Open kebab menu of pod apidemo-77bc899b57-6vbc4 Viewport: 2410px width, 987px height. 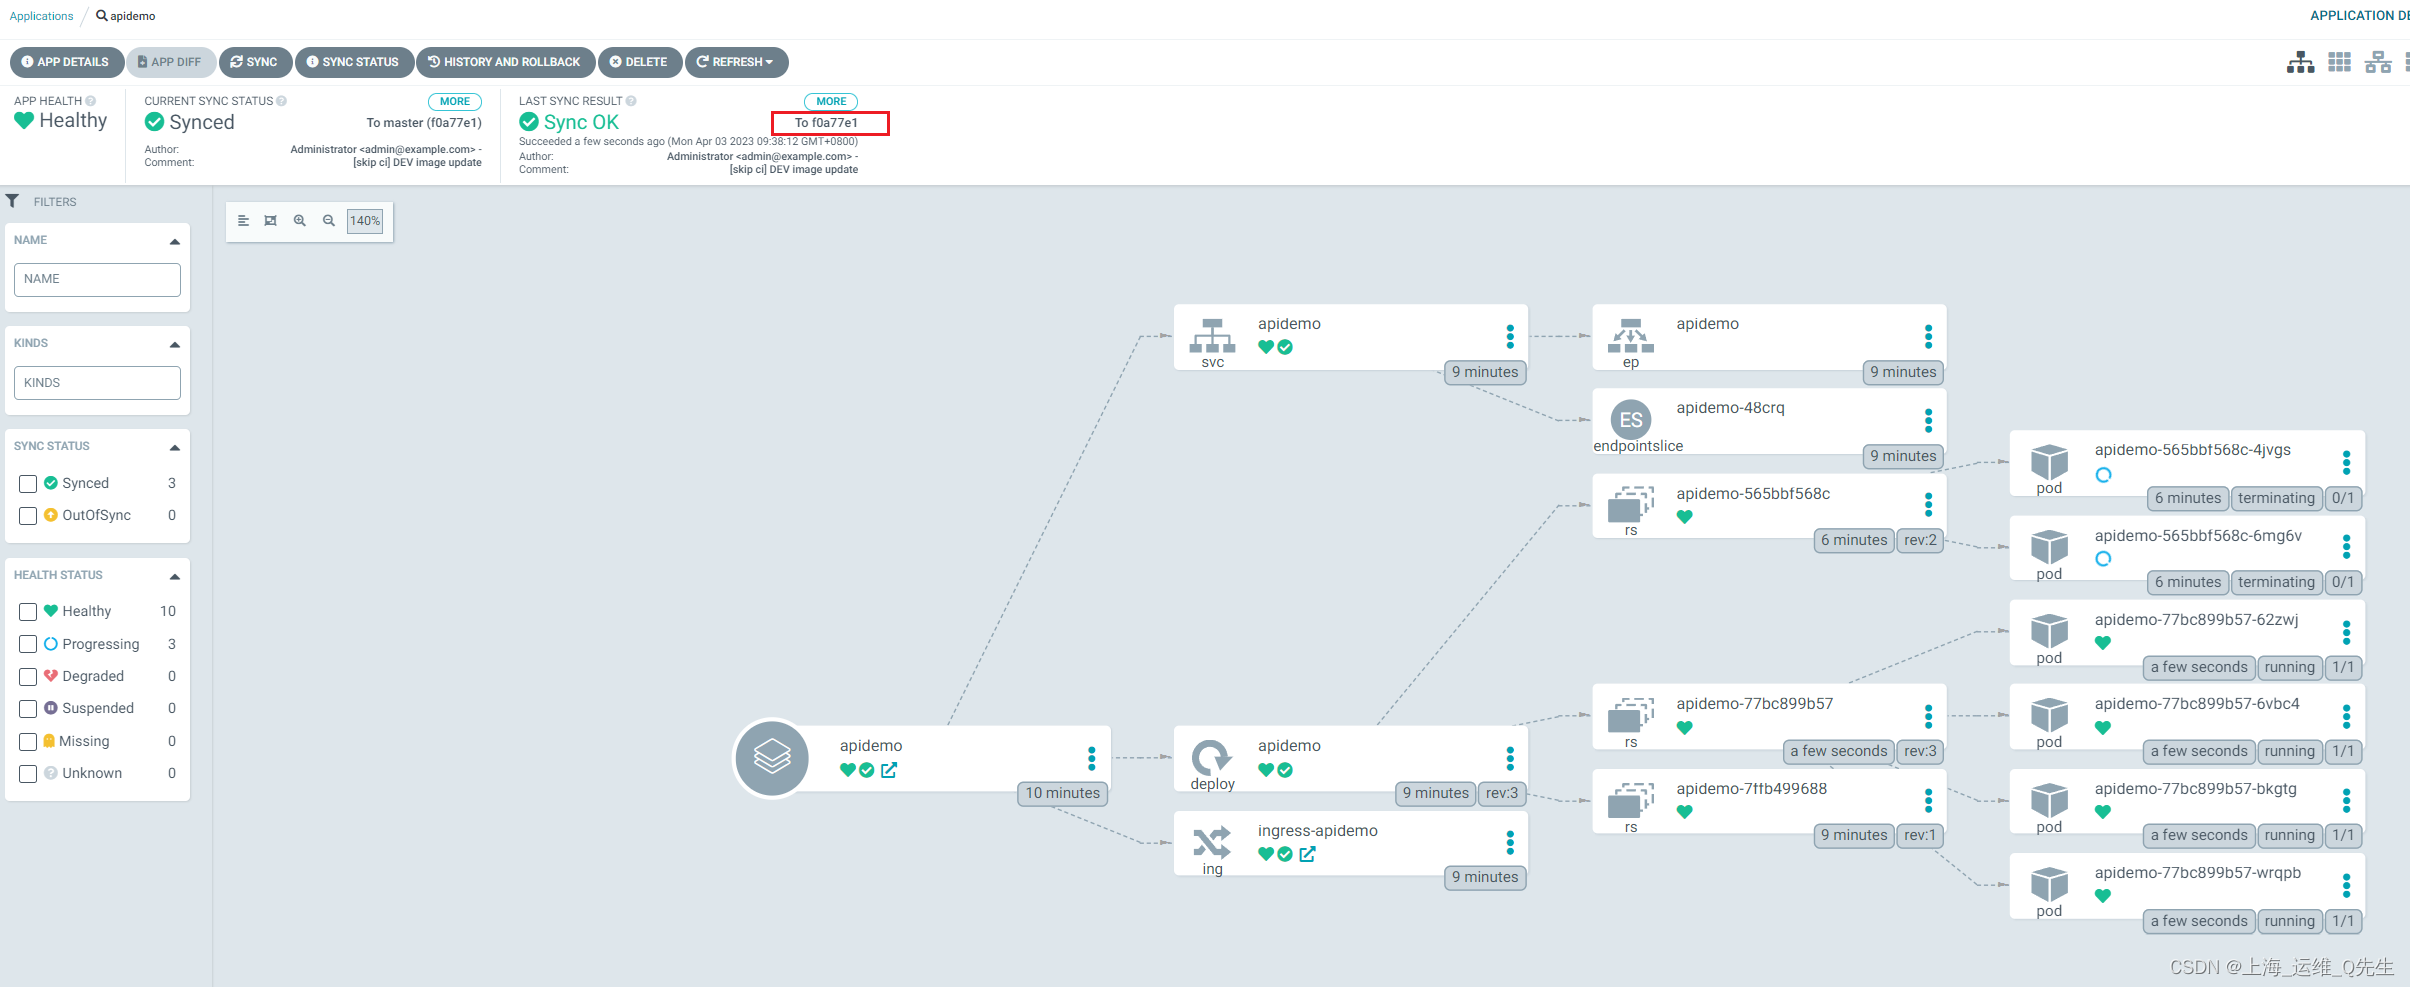[x=2346, y=716]
